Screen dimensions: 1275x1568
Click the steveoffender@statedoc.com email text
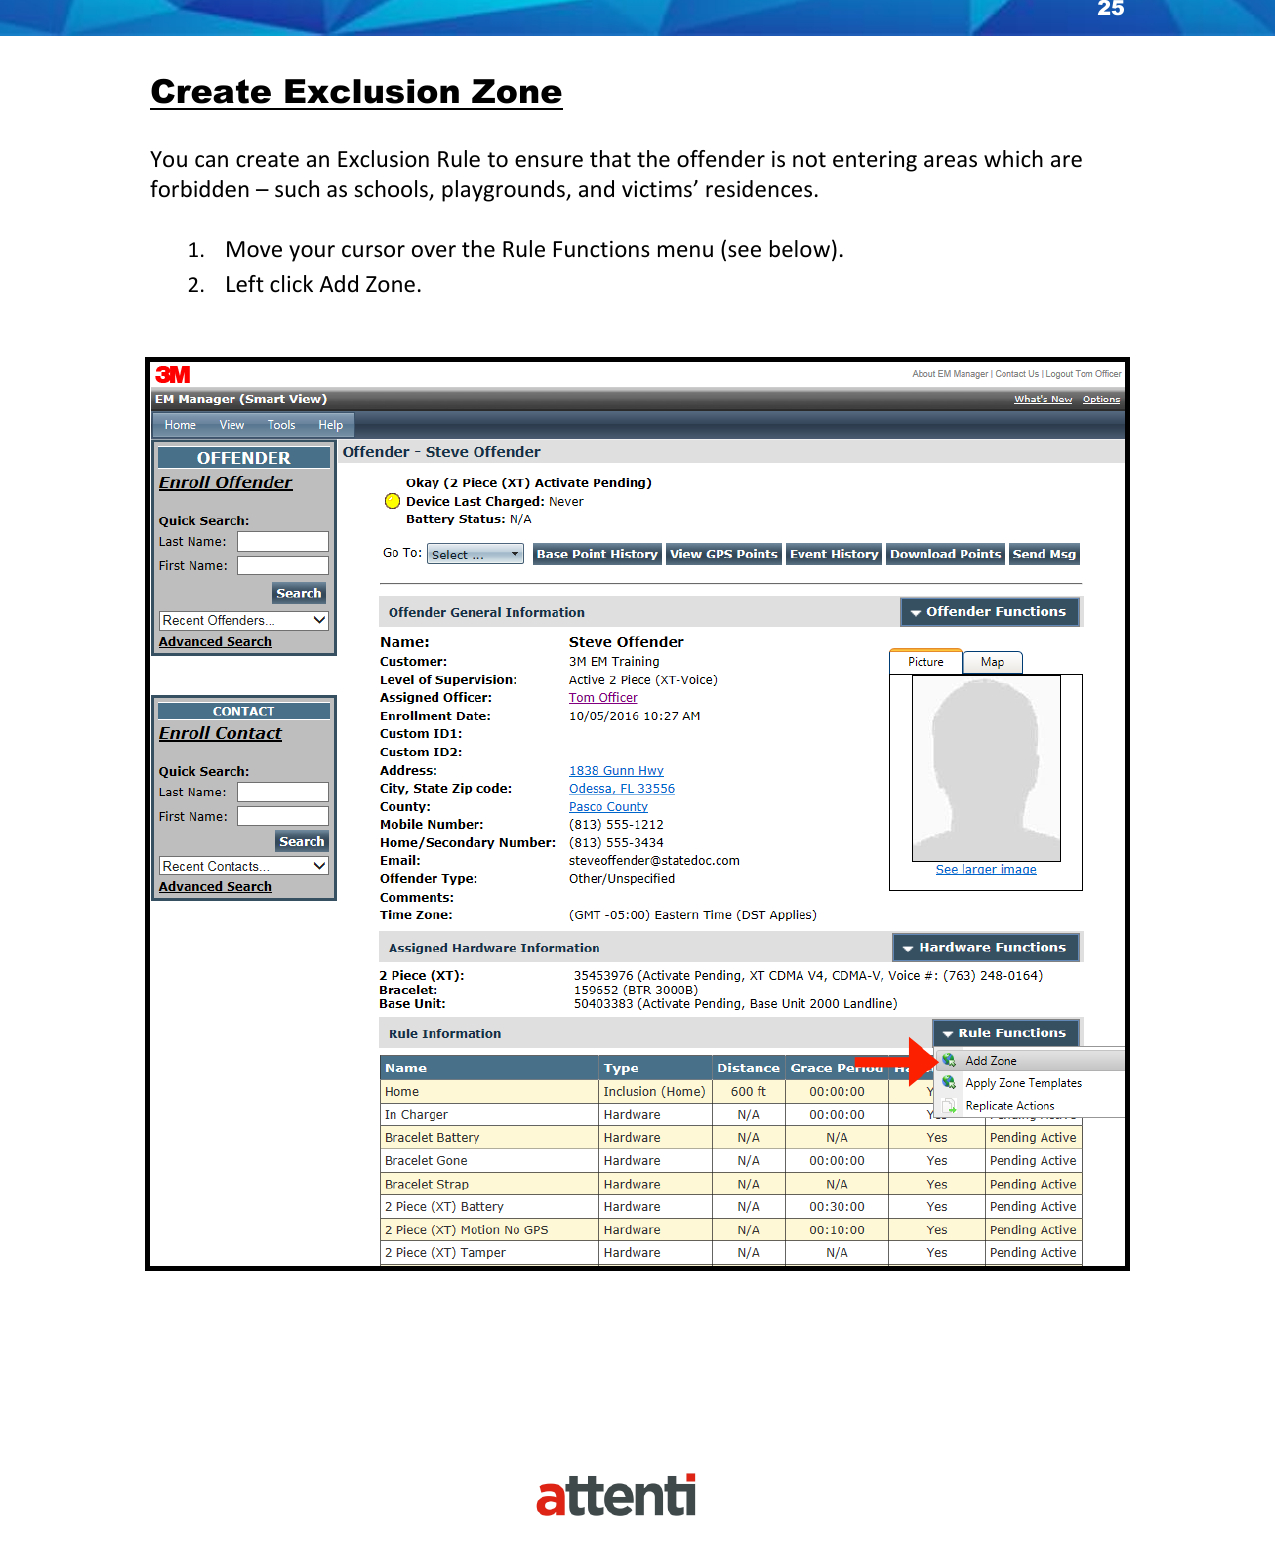point(654,861)
